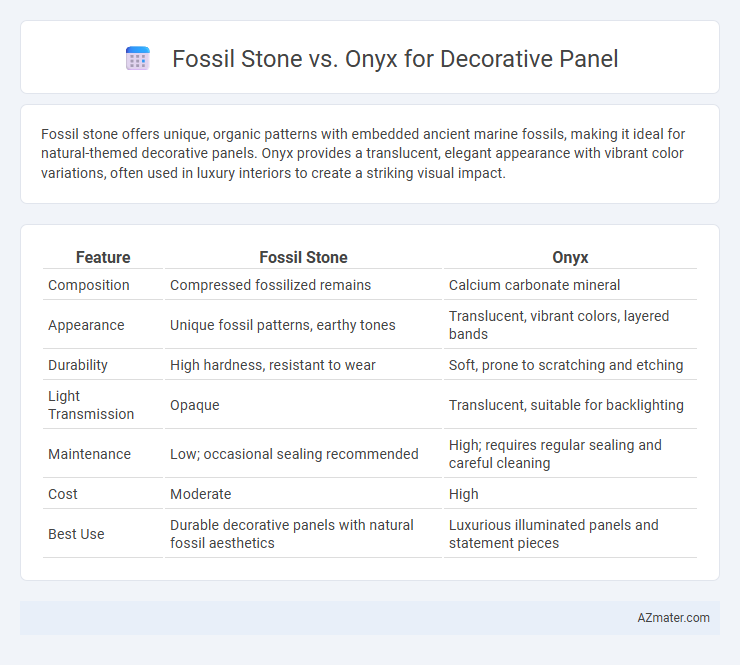This screenshot has width=740, height=665.
Task: Click the calendar grid icon beside the title
Action: pyautogui.click(x=138, y=59)
